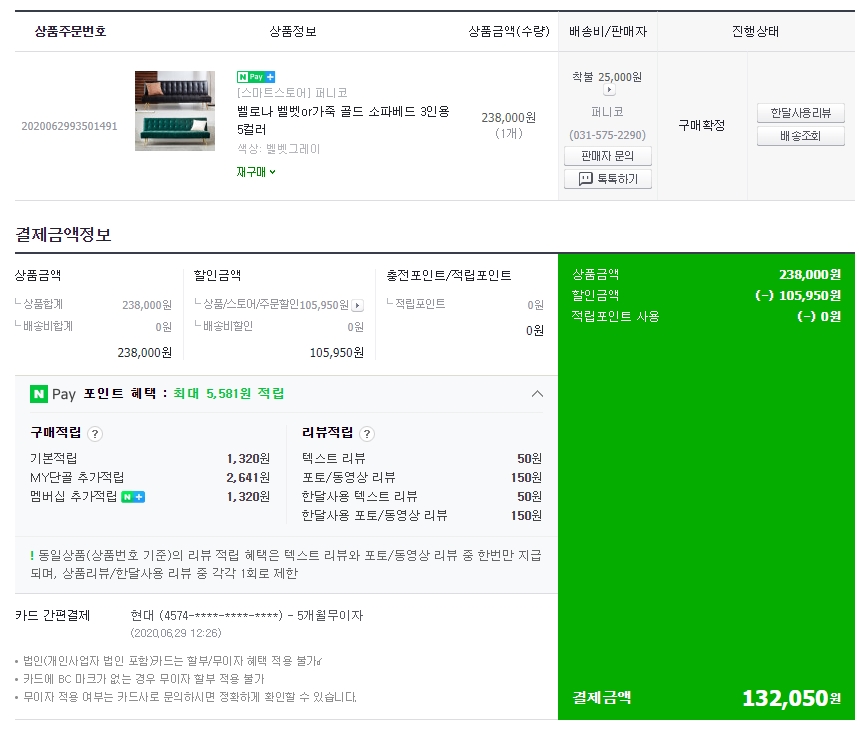Click the 결제금액정보 section heading
The image size is (859, 729).
click(63, 234)
